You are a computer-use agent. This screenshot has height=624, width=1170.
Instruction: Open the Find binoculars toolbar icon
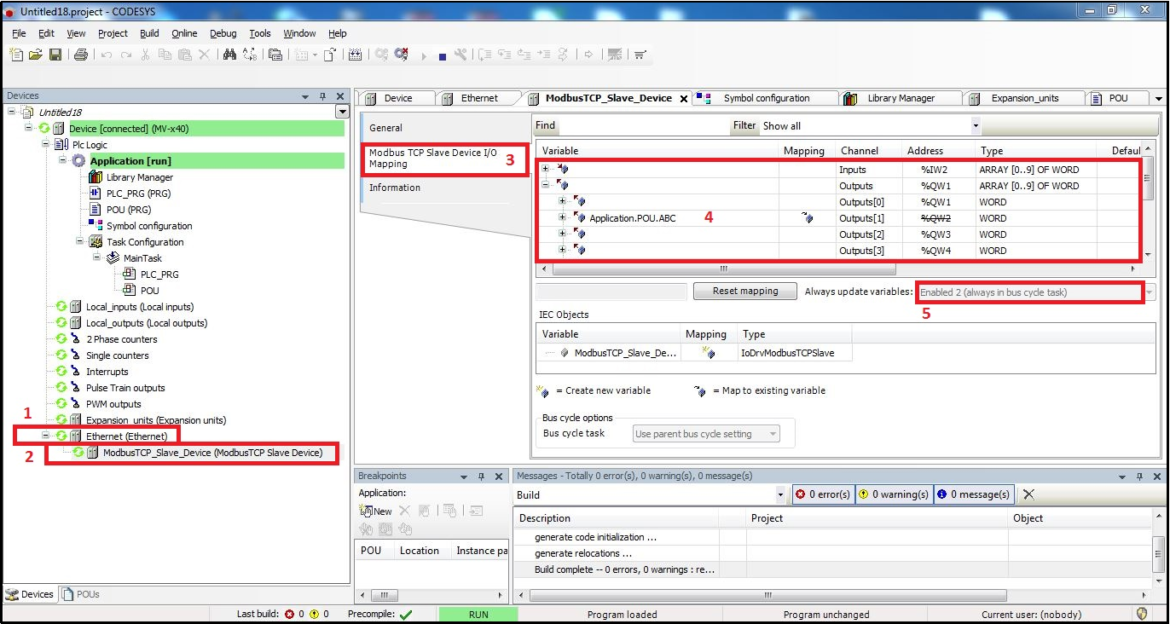pyautogui.click(x=229, y=54)
